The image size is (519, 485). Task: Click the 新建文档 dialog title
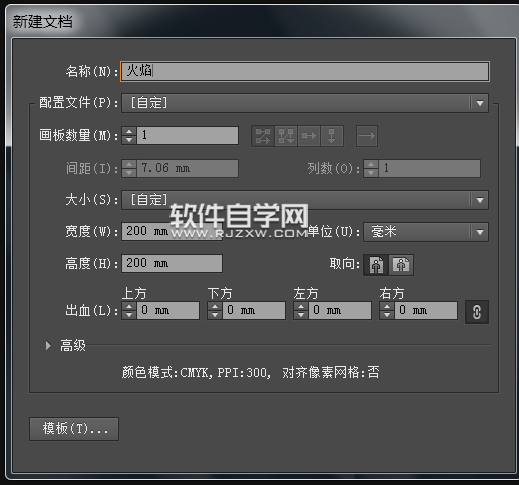tap(43, 22)
